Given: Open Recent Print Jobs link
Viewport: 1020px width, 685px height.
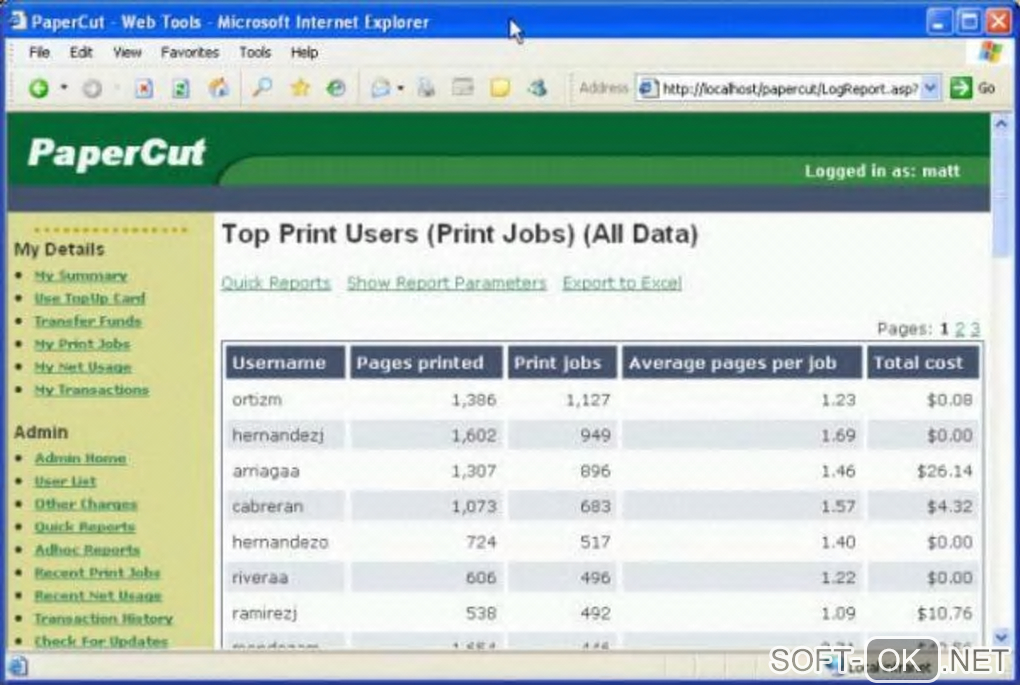Looking at the screenshot, I should click(97, 572).
